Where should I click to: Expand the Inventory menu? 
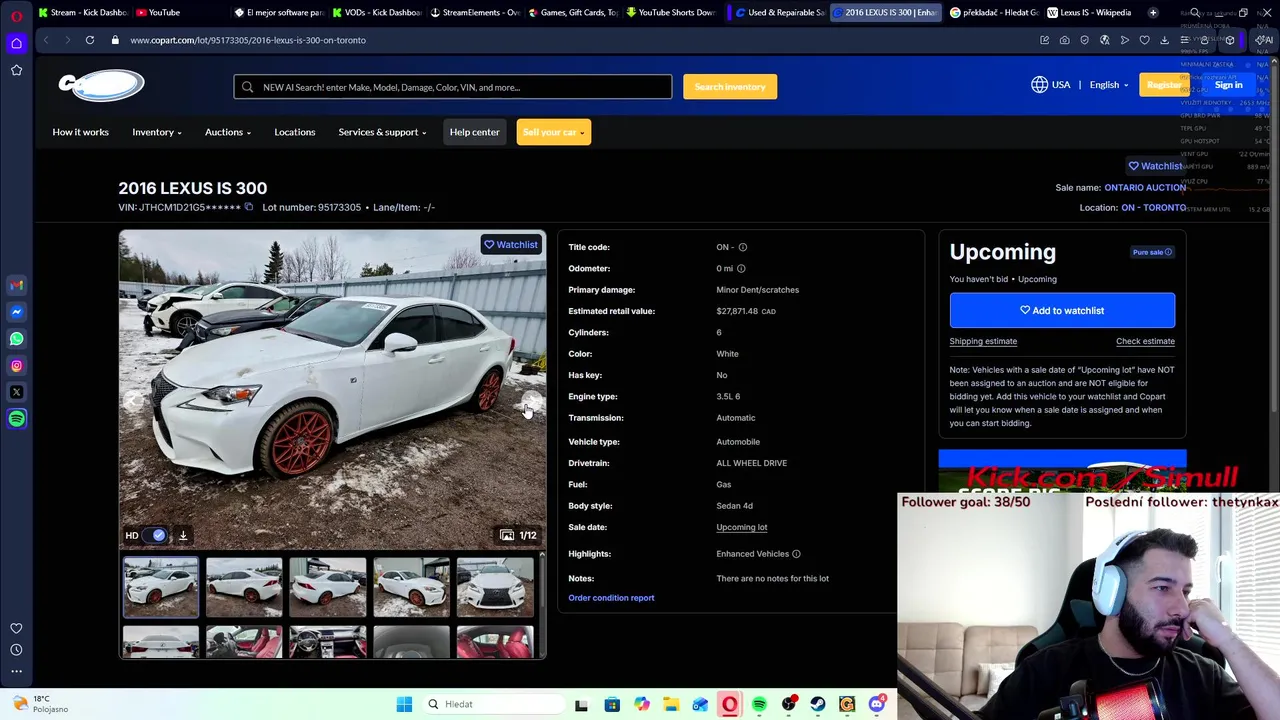coord(157,132)
